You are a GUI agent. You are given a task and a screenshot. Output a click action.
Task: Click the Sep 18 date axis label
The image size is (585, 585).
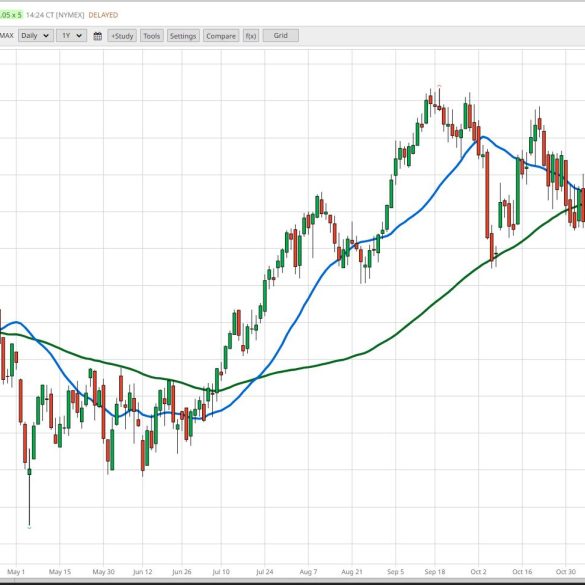coord(435,572)
